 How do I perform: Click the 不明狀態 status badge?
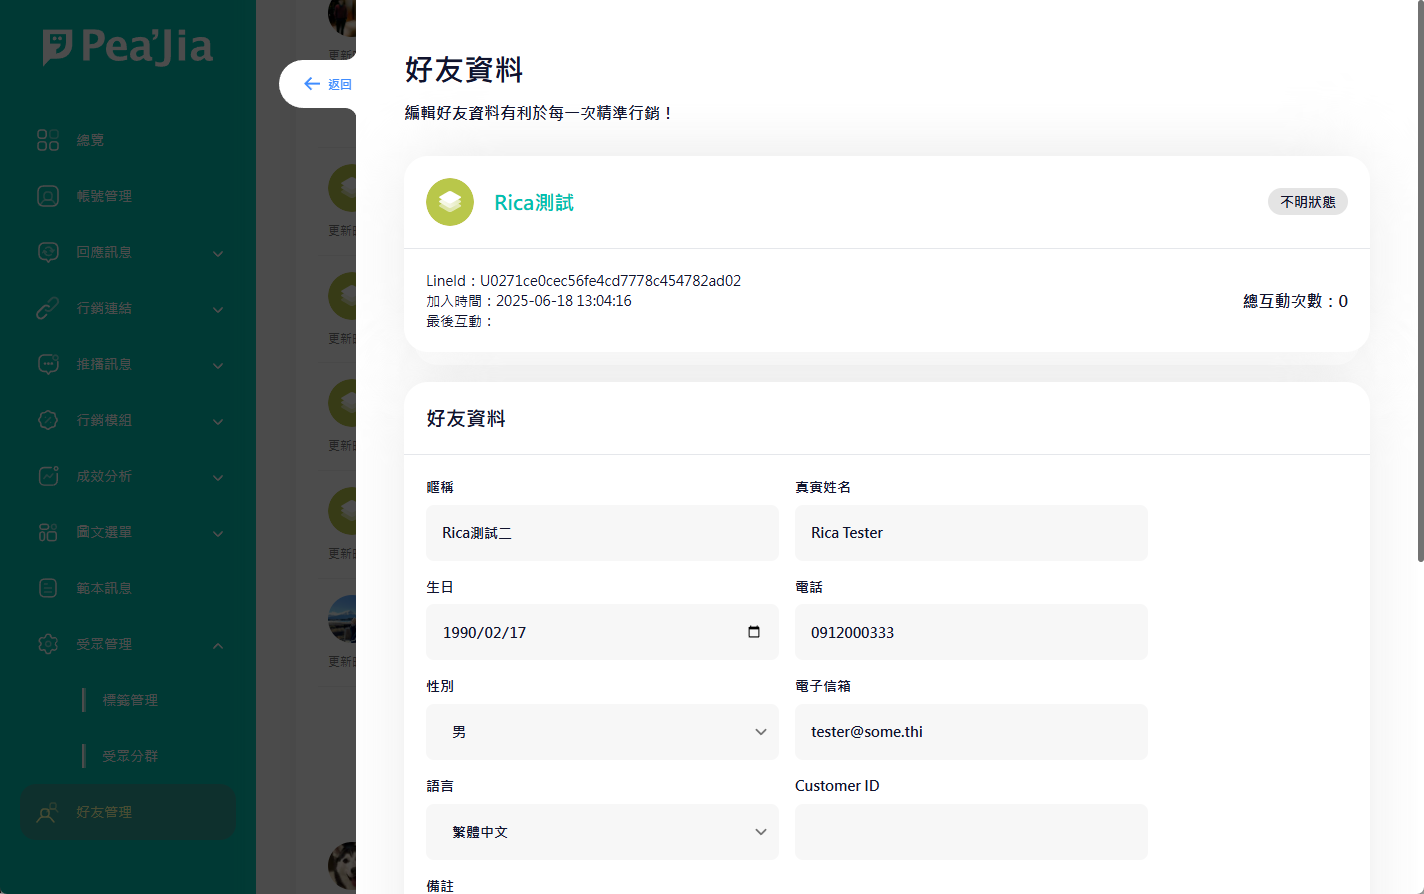click(x=1307, y=202)
